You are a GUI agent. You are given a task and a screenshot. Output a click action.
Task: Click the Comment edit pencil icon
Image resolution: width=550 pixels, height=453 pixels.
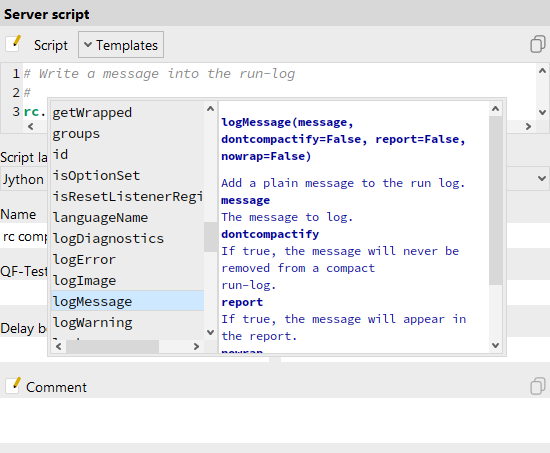point(13,386)
